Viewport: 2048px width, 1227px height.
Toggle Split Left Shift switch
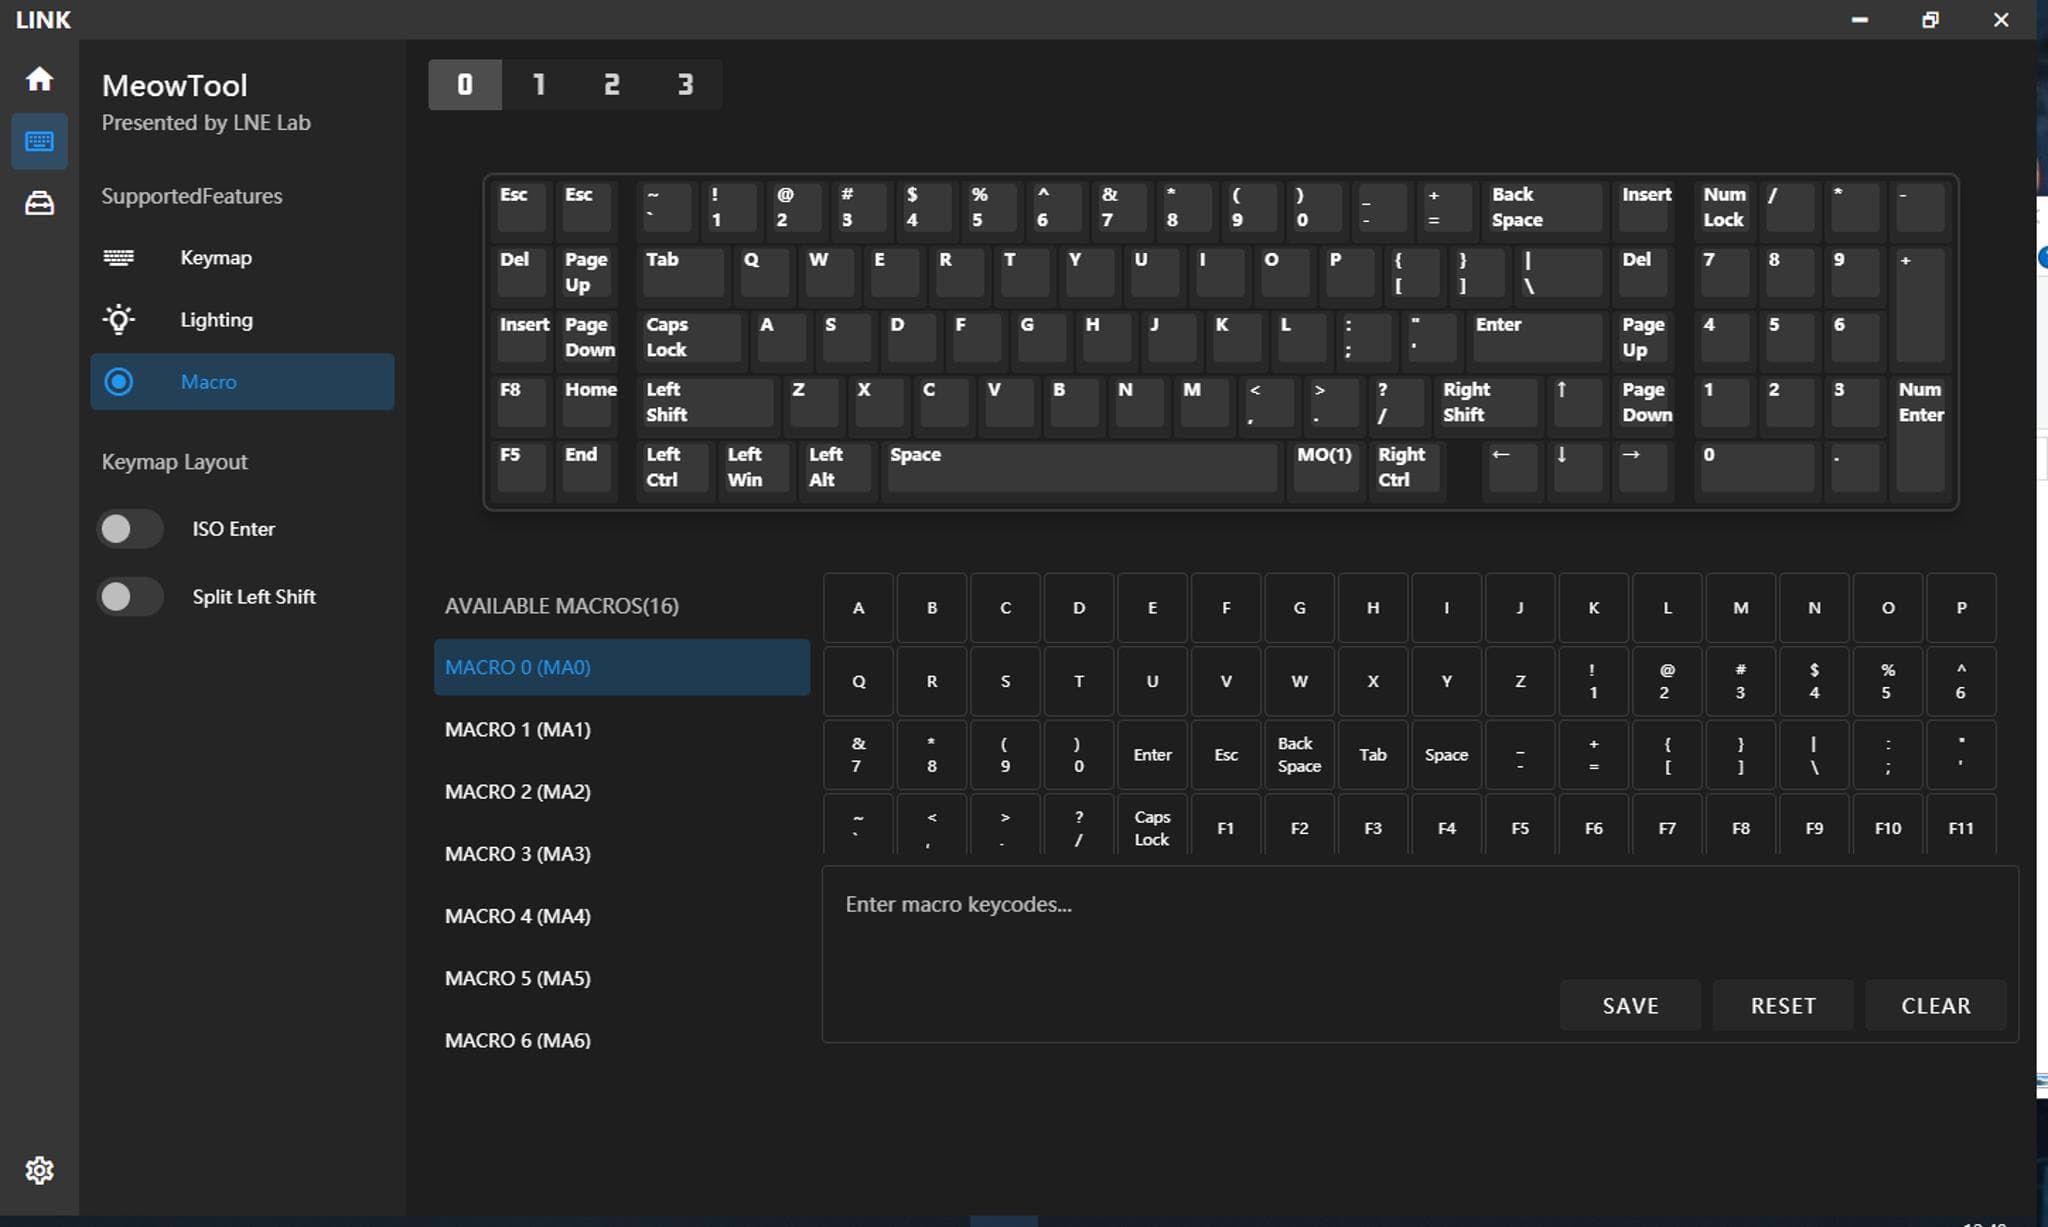click(x=130, y=597)
